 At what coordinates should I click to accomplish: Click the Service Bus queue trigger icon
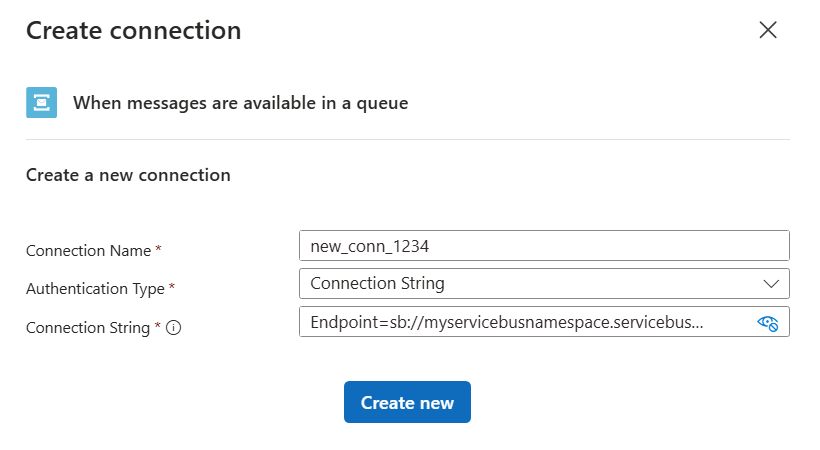click(41, 102)
